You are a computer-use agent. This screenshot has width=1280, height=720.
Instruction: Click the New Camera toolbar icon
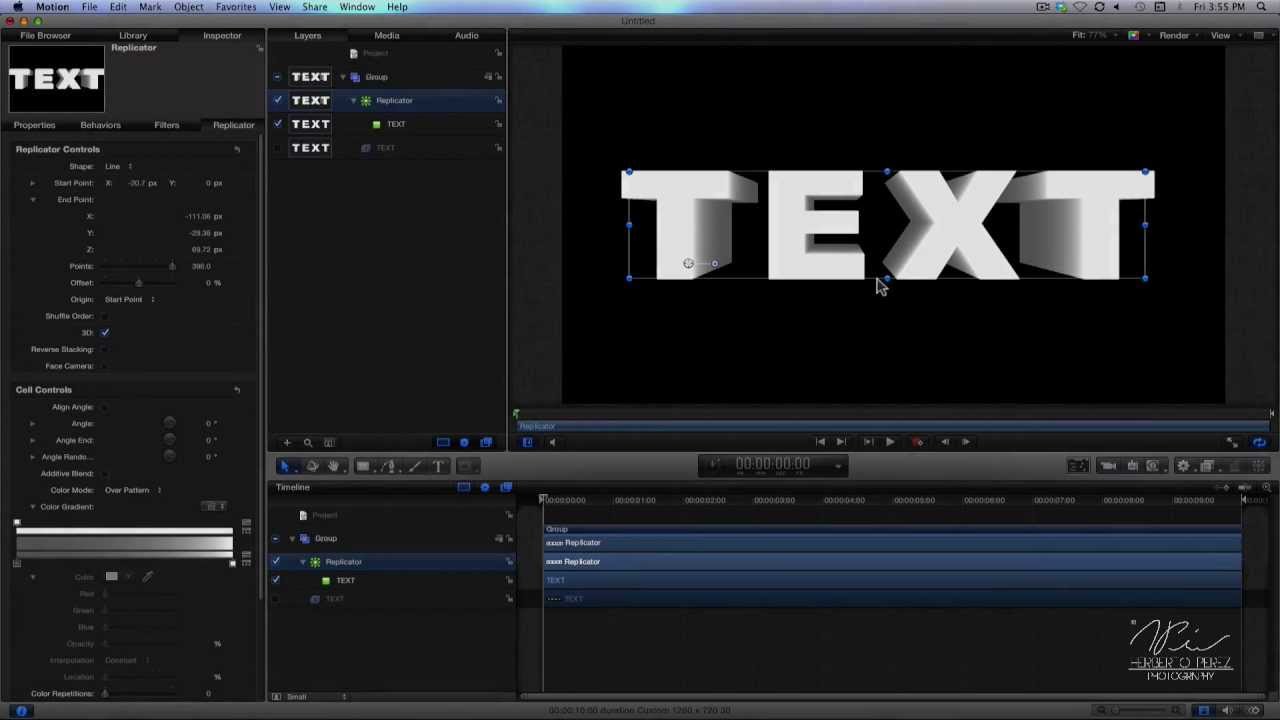(1108, 466)
